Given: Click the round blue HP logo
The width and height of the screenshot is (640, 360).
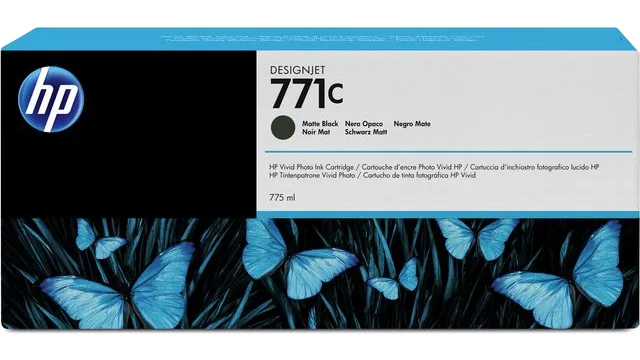Looking at the screenshot, I should (51, 99).
